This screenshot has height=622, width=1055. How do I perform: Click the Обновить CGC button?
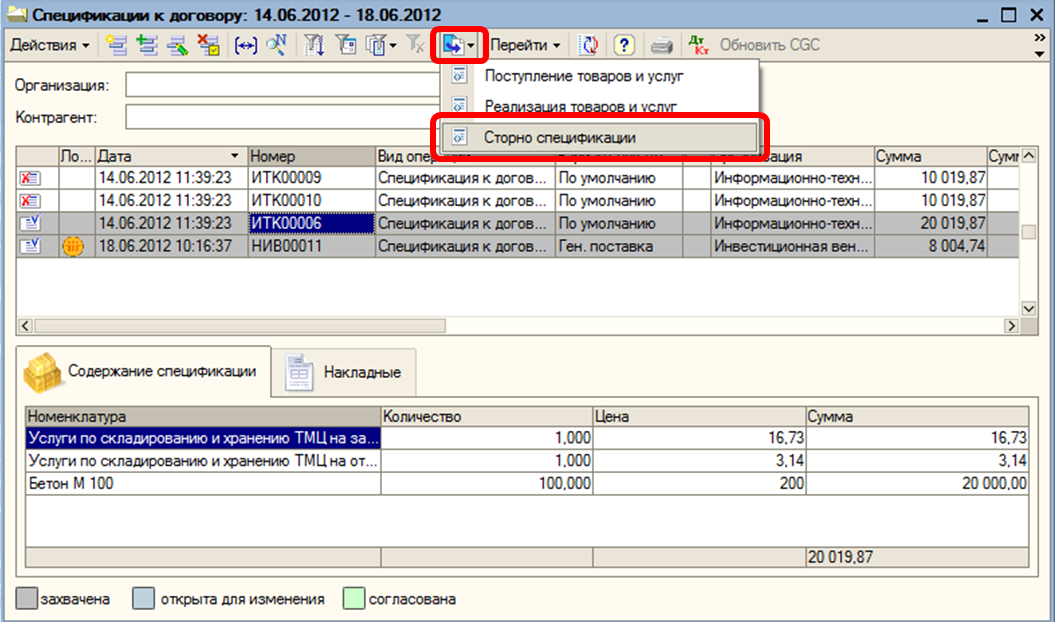click(770, 46)
